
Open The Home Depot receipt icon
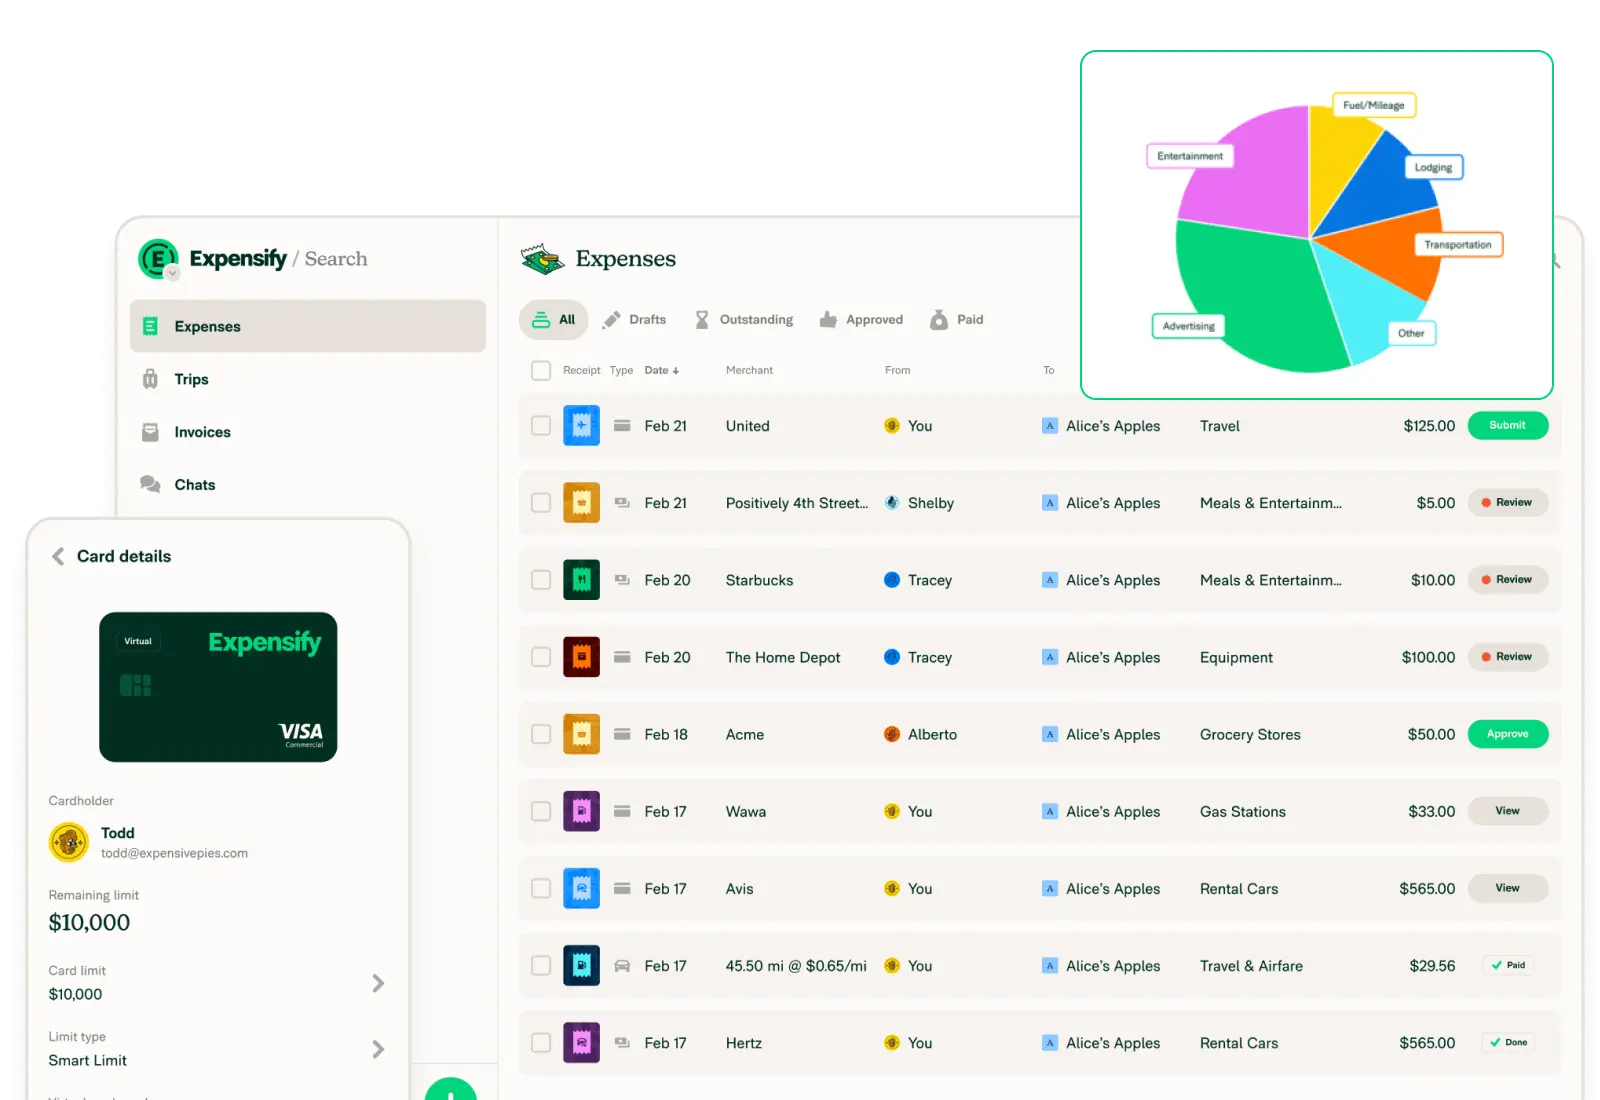[581, 657]
